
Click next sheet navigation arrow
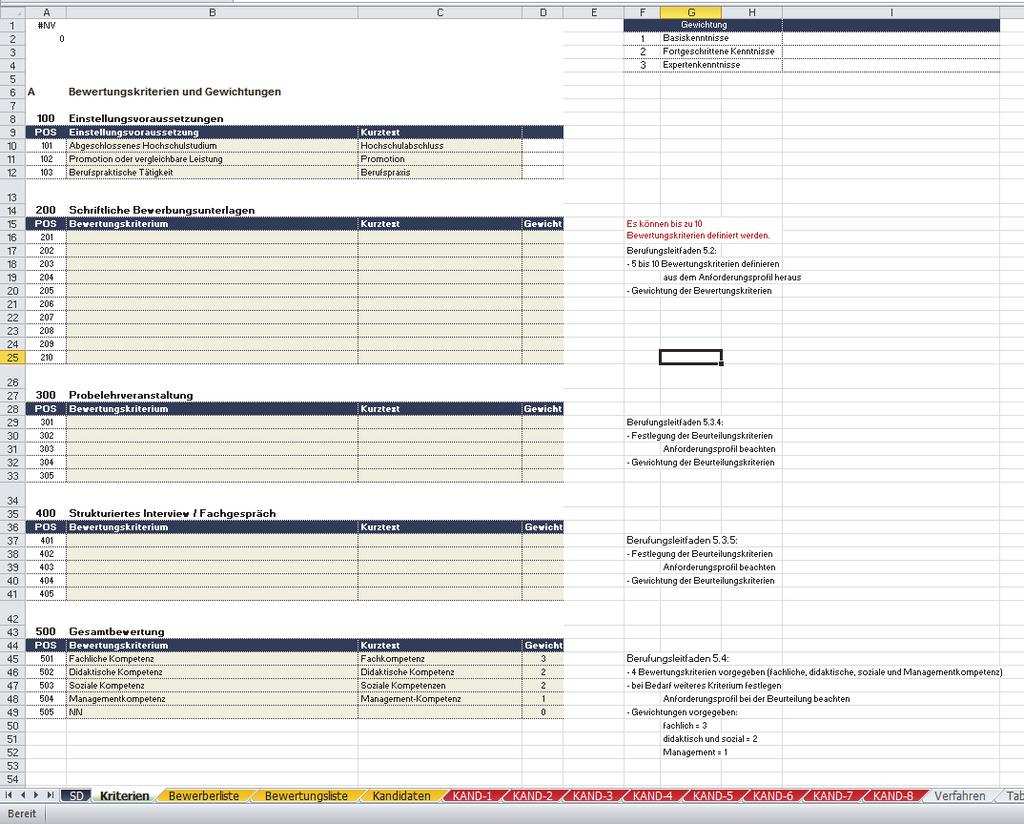click(x=37, y=796)
